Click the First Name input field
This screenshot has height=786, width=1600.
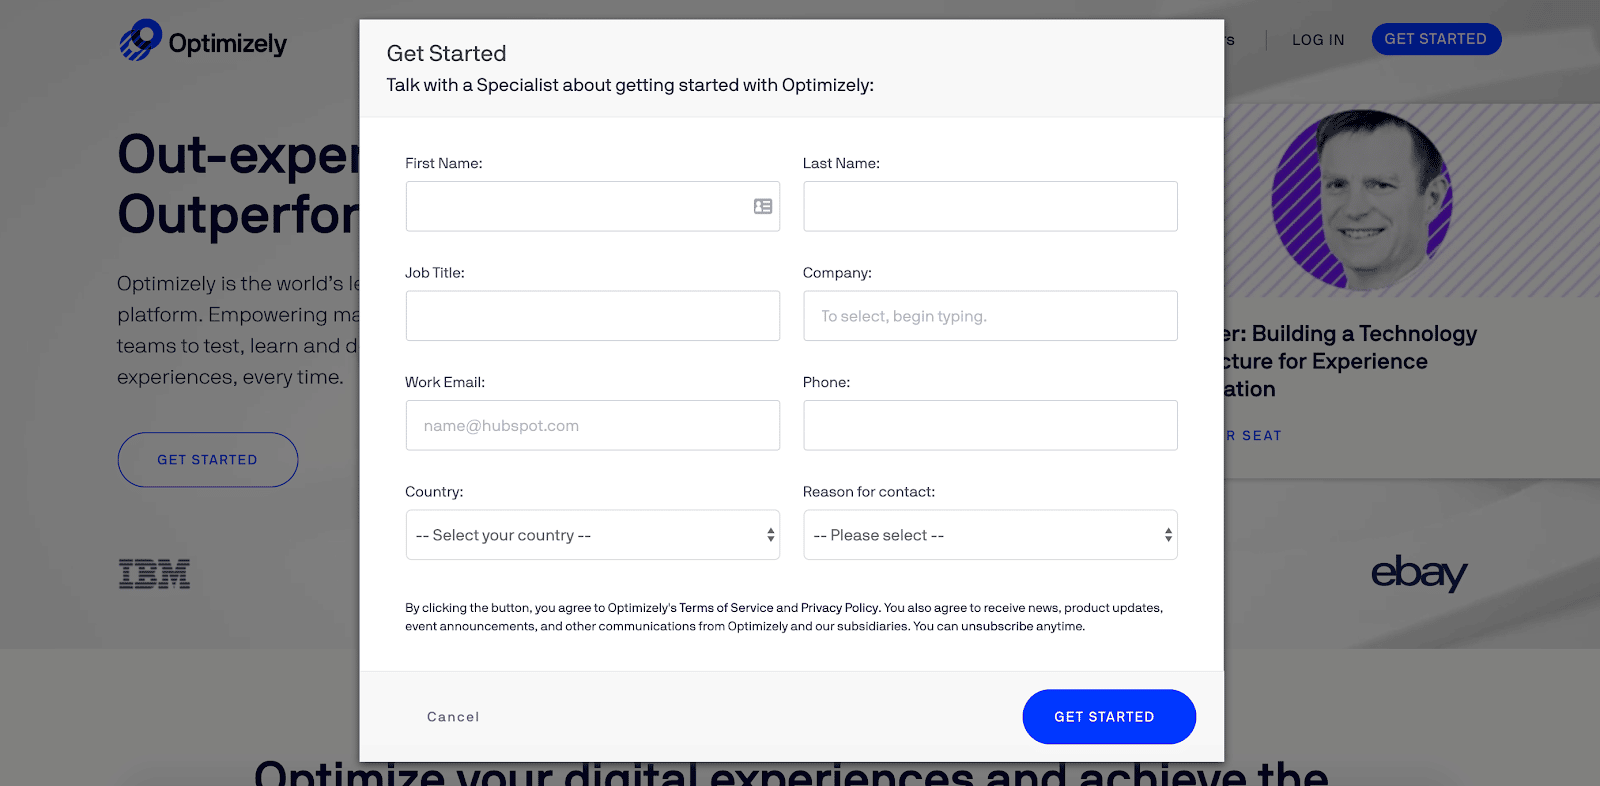tap(580, 206)
